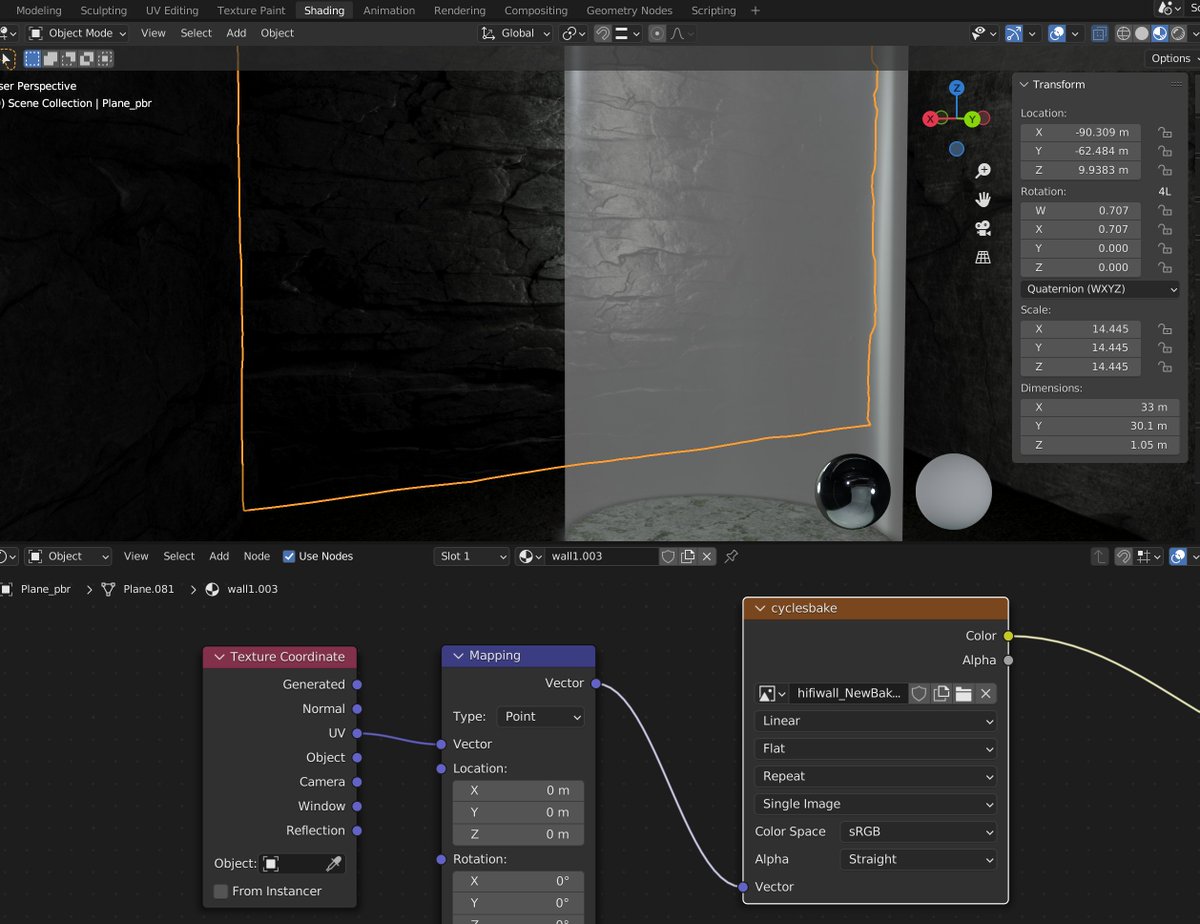The width and height of the screenshot is (1200, 924).
Task: Switch to the Geometry Nodes workspace tab
Action: tap(629, 10)
